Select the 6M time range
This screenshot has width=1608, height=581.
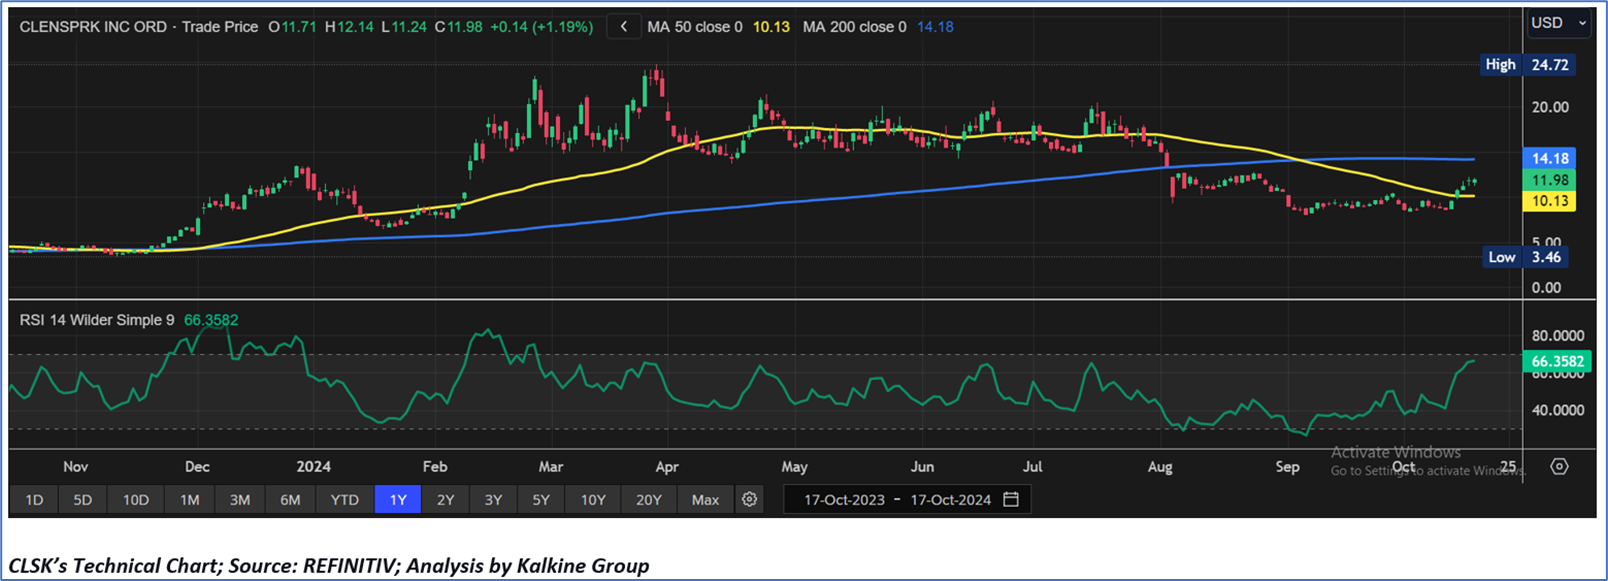coord(290,499)
